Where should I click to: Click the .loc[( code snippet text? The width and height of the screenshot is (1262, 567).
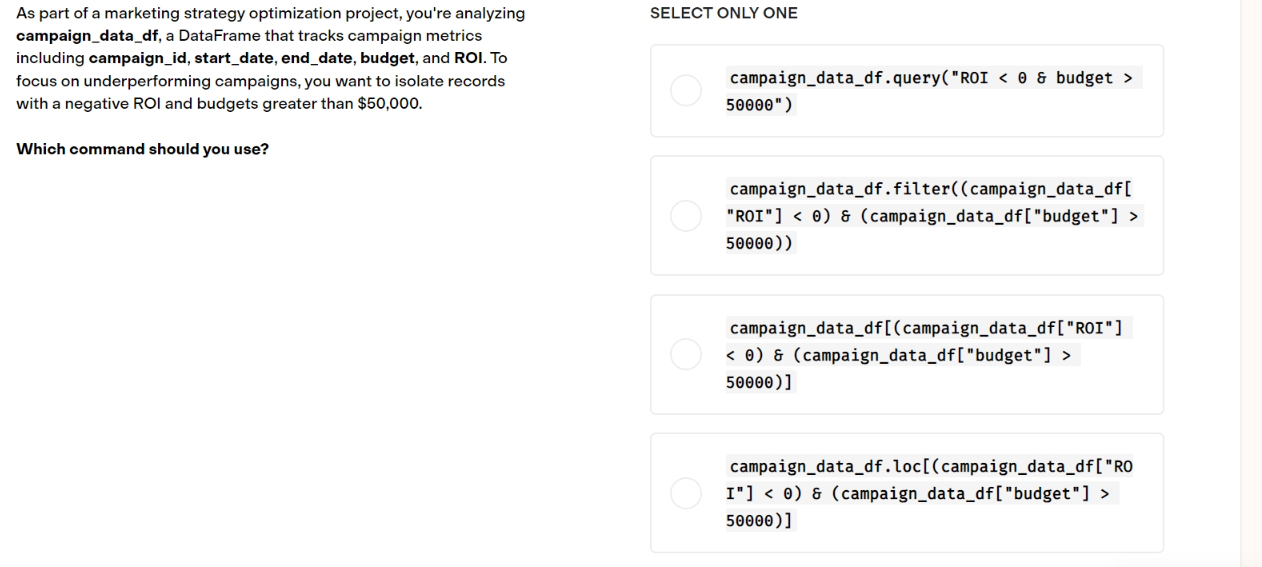pos(914,467)
